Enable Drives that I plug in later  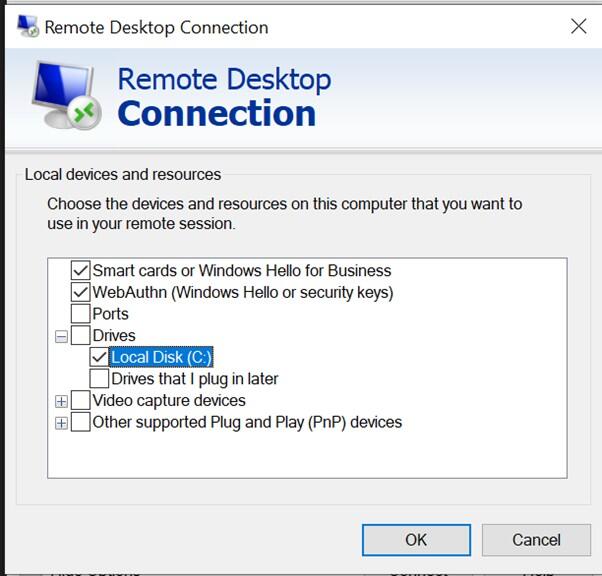pos(99,379)
